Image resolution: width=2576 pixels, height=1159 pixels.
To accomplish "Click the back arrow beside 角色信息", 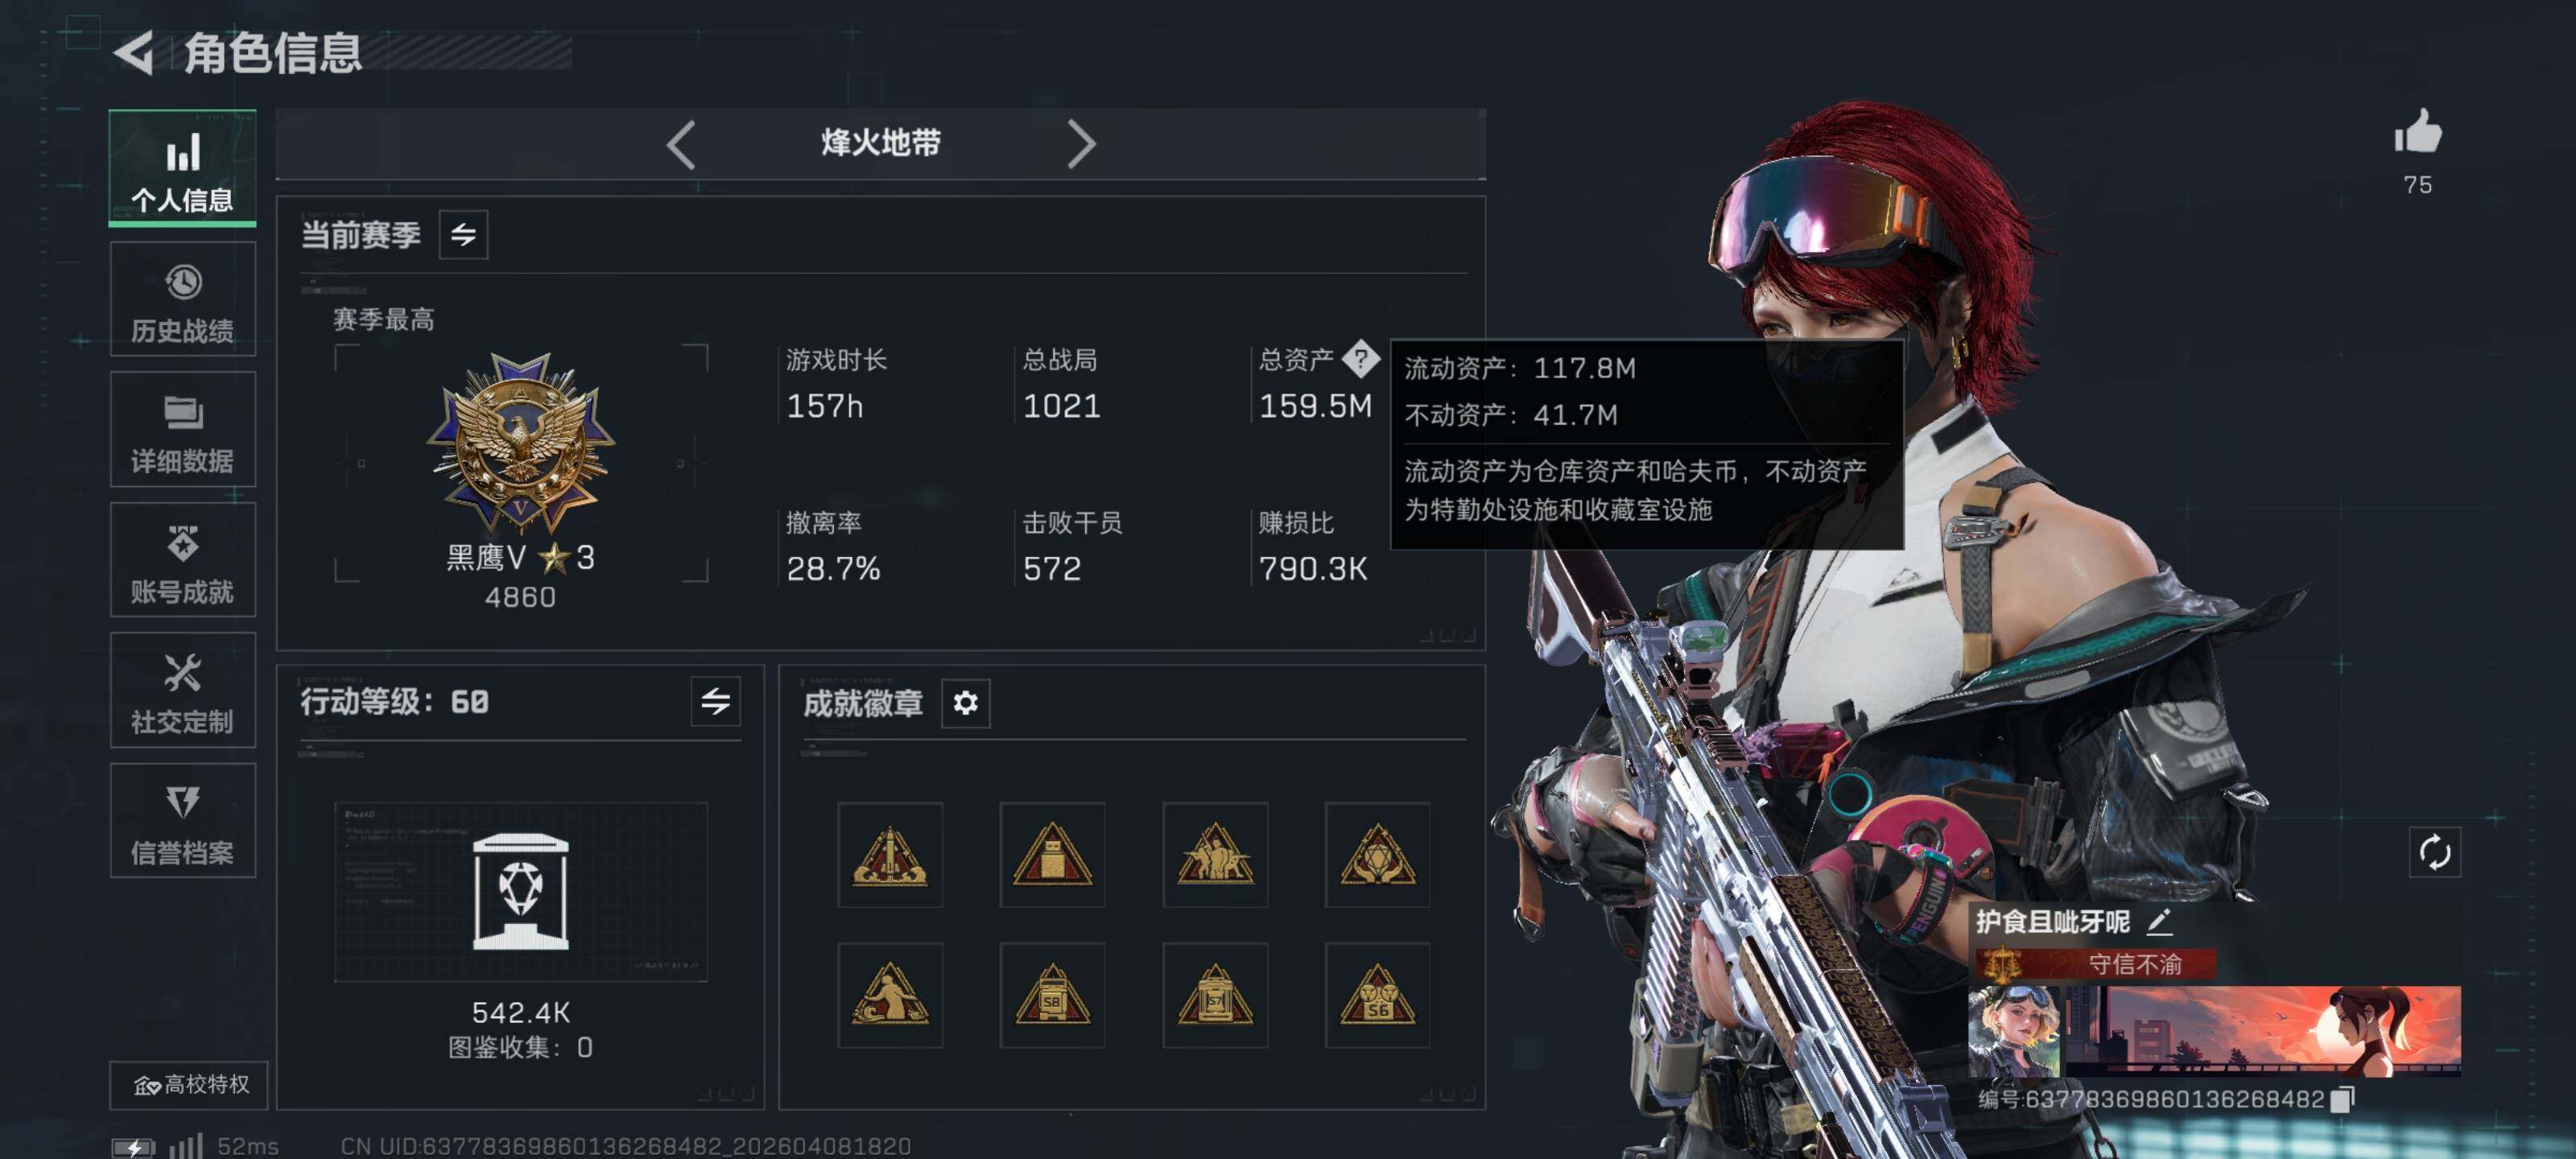I will (x=134, y=52).
